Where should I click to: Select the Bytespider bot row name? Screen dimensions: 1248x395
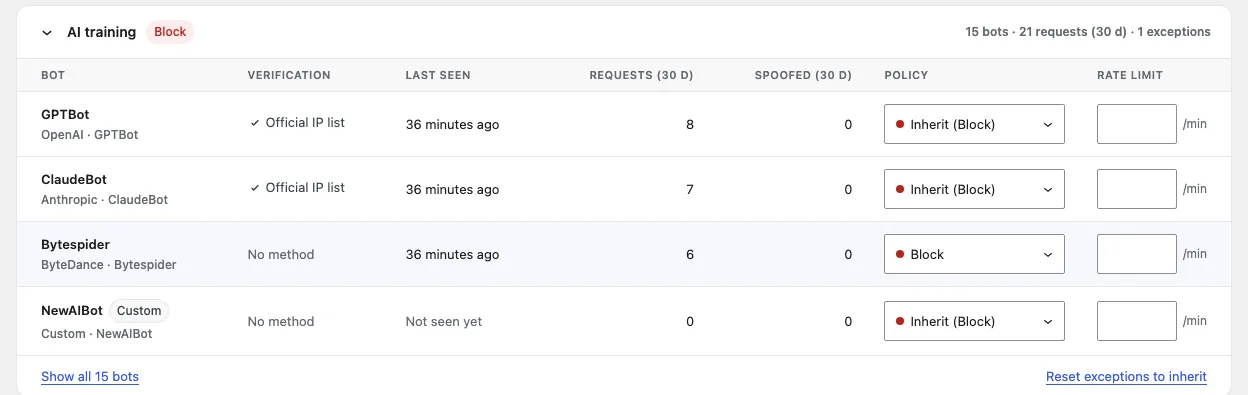(x=75, y=244)
